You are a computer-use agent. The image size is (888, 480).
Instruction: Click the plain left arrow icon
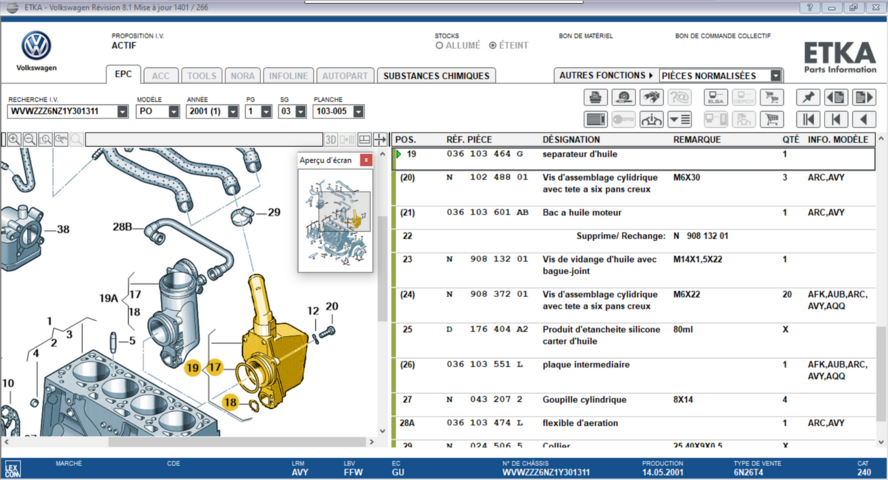coord(864,119)
